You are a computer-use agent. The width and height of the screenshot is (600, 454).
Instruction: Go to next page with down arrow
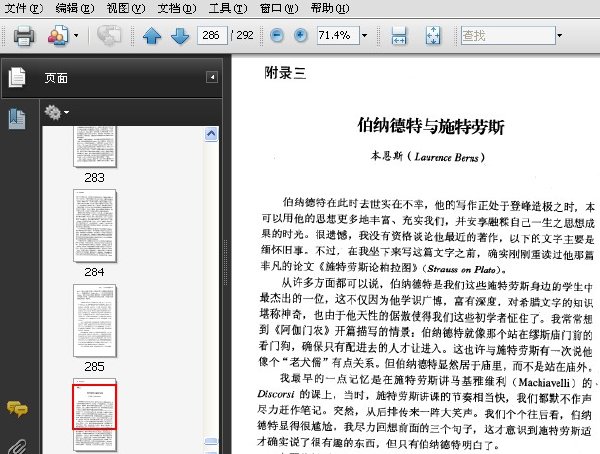pos(180,36)
